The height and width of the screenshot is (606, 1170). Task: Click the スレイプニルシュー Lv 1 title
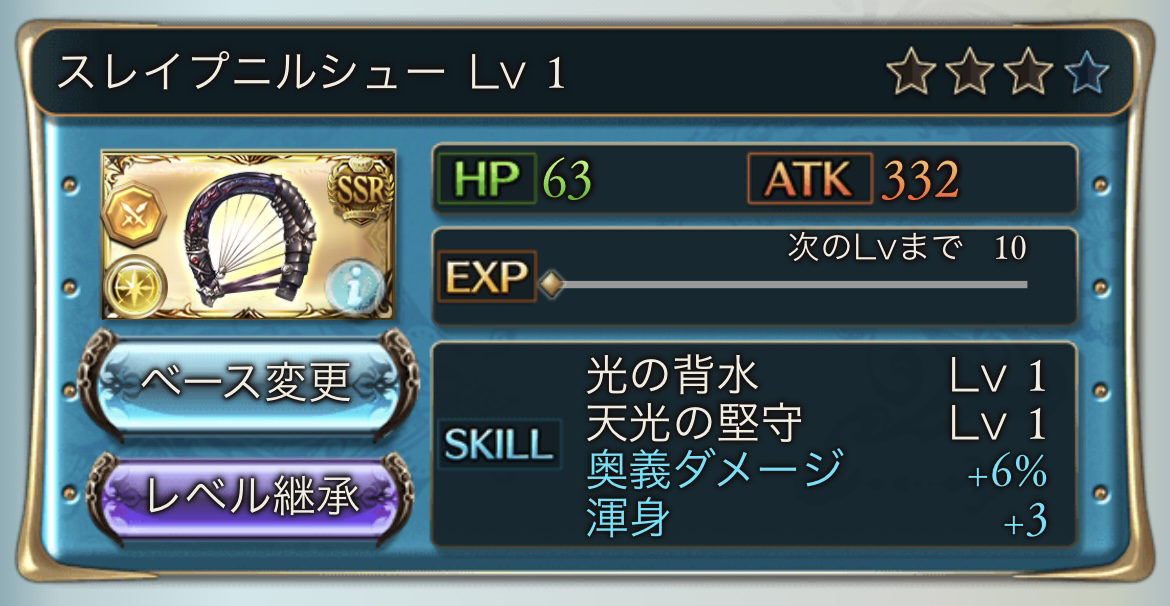click(311, 75)
